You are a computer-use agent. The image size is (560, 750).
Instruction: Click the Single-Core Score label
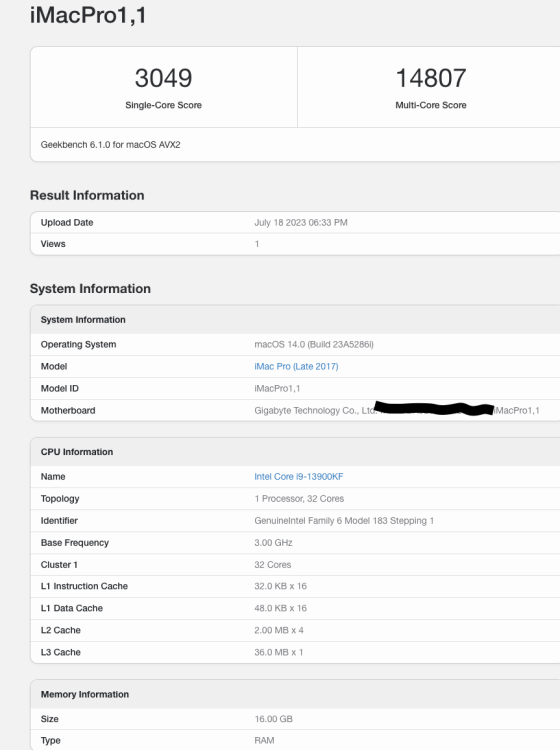[164, 105]
